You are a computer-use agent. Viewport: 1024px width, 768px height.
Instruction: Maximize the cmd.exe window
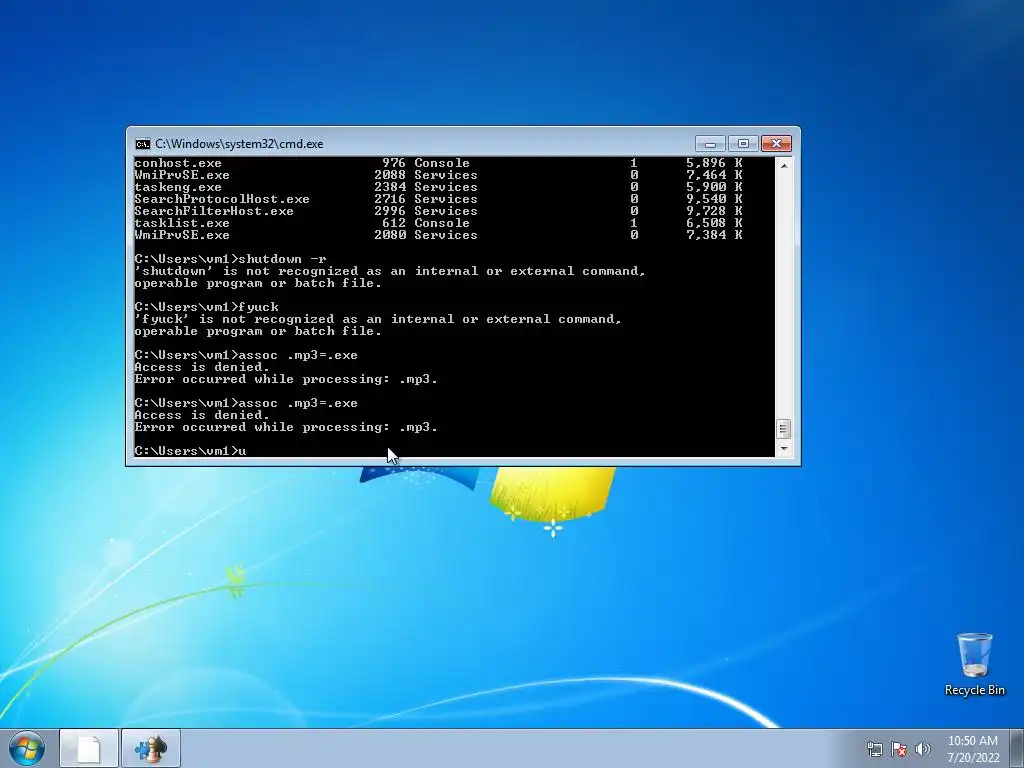(743, 144)
